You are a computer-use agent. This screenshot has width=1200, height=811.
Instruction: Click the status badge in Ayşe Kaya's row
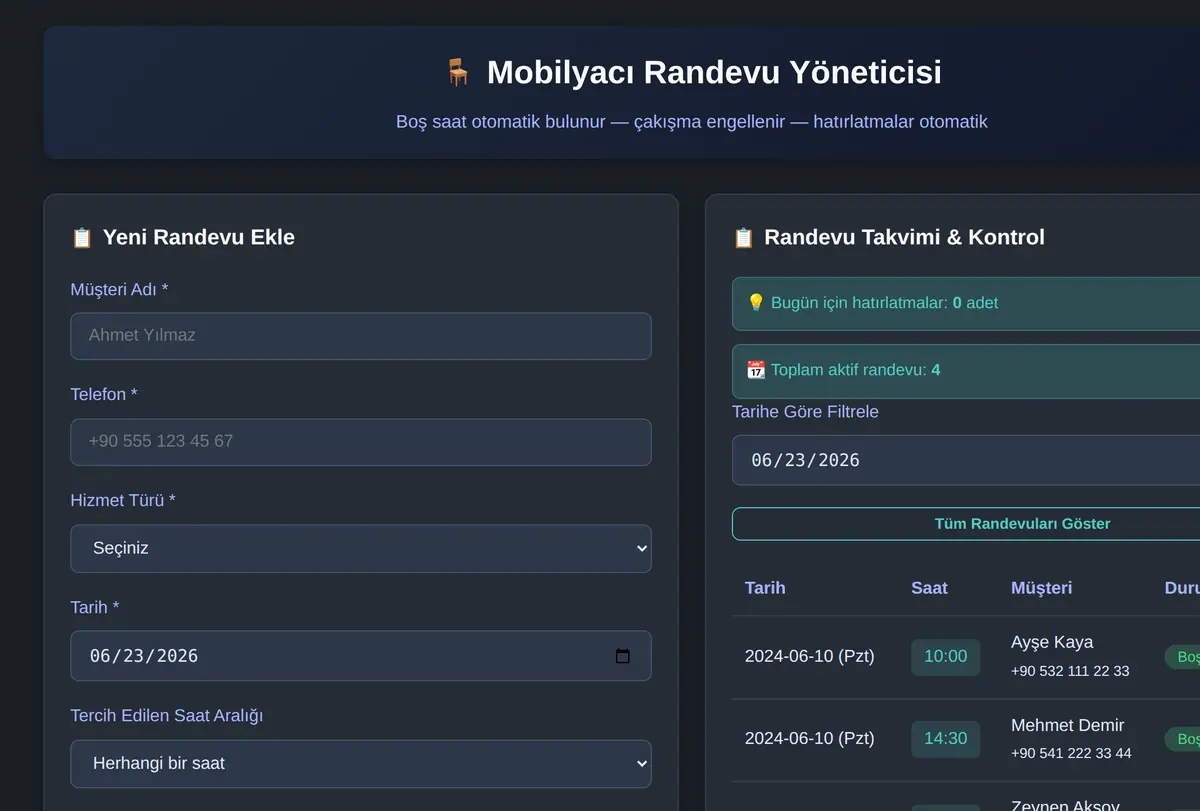click(x=1182, y=657)
